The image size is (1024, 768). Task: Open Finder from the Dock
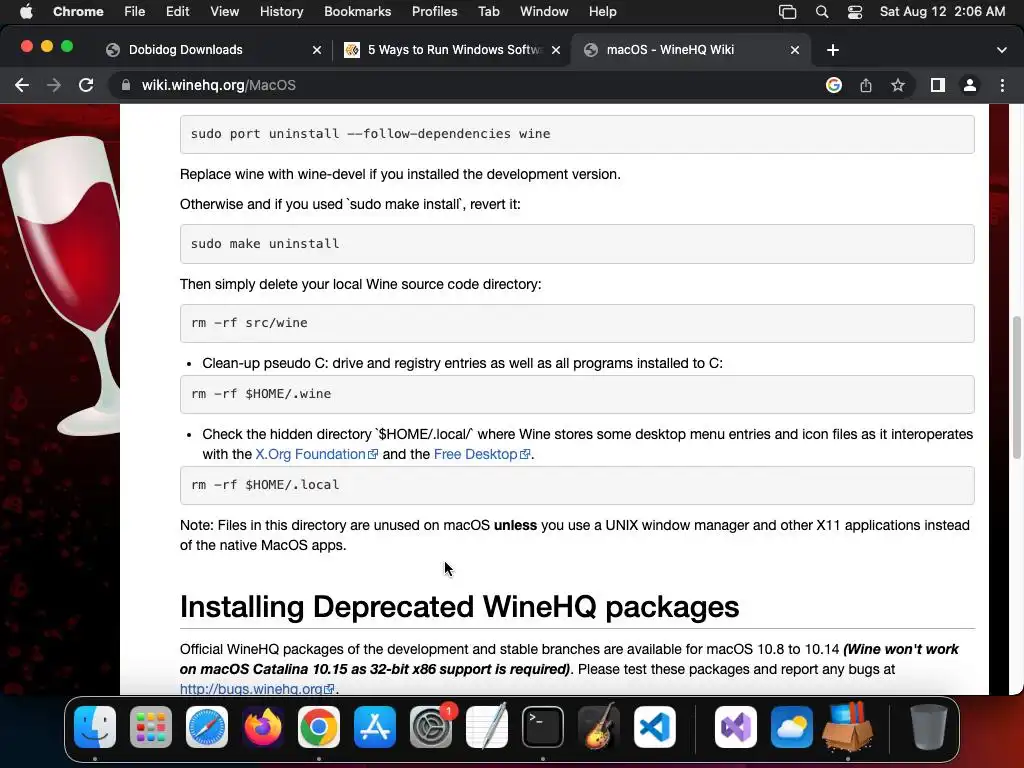pyautogui.click(x=95, y=727)
